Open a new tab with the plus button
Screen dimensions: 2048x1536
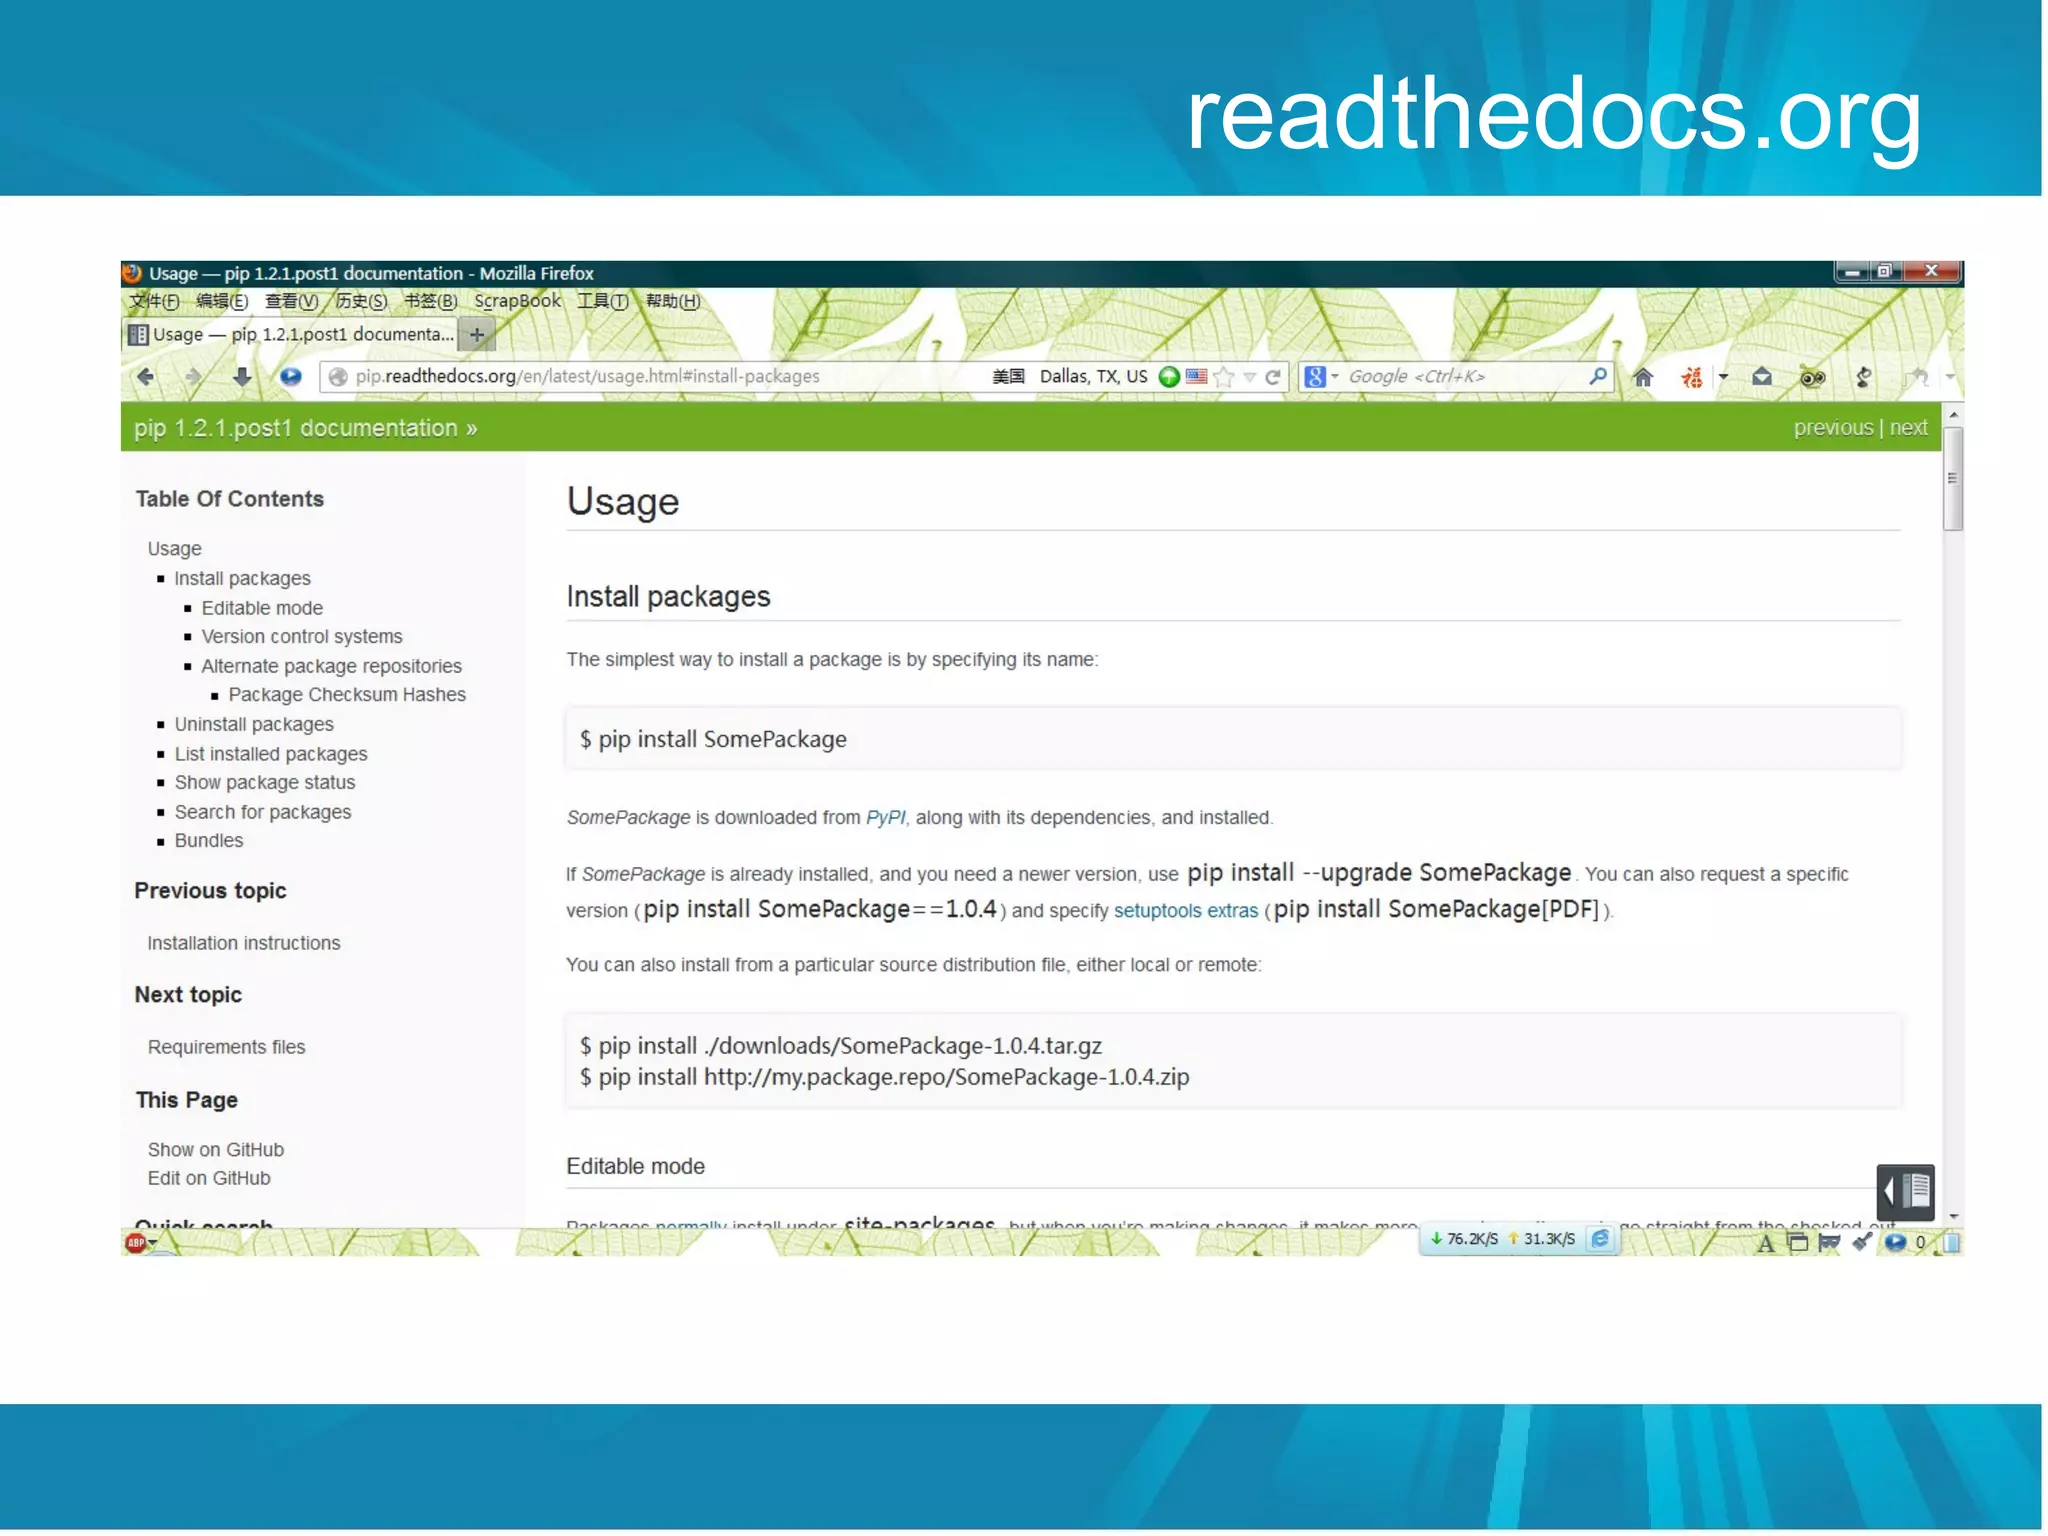click(x=478, y=335)
